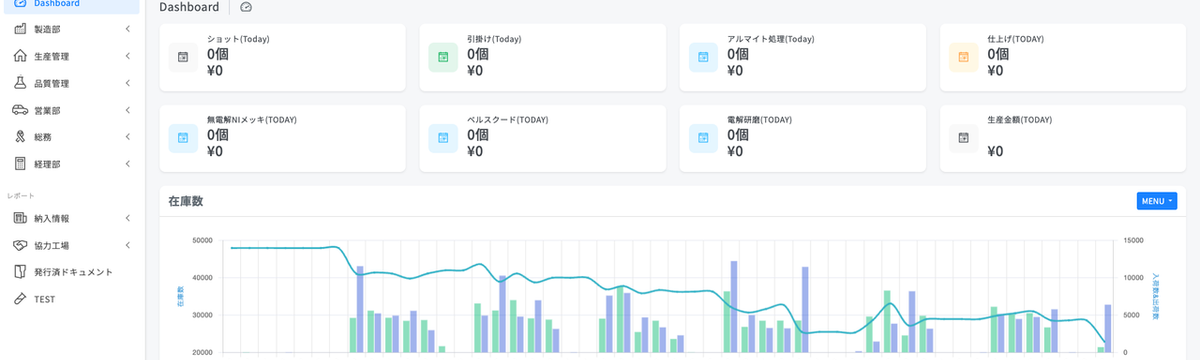Select the TEST menu item
Screen dimensions: 1200x360
[x=72, y=299]
